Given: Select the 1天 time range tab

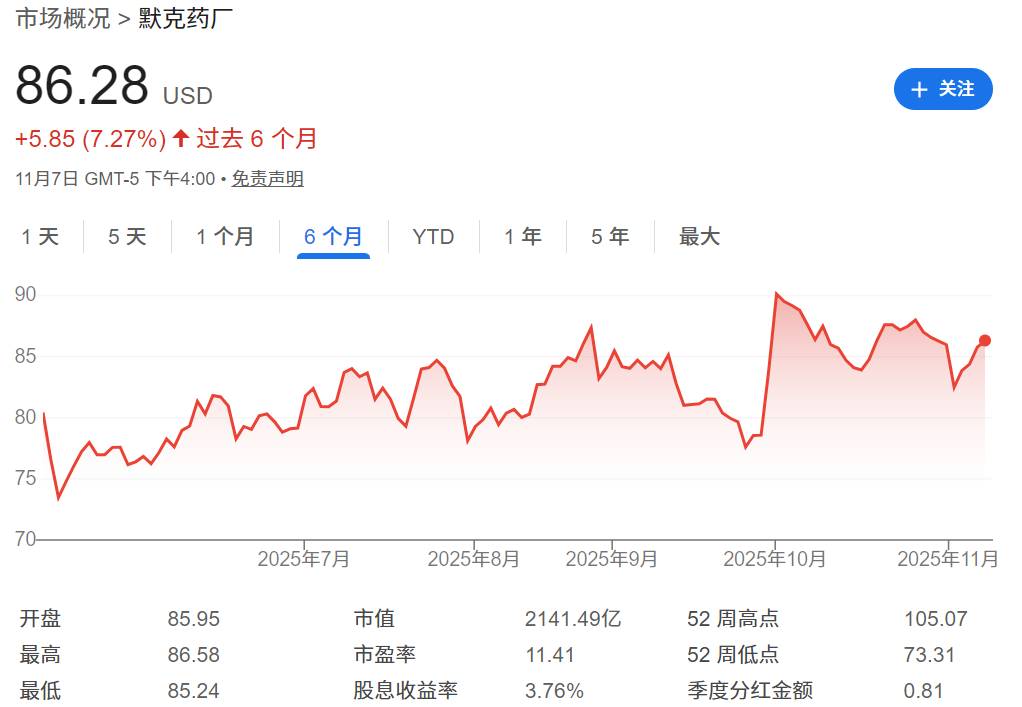Looking at the screenshot, I should (x=41, y=236).
